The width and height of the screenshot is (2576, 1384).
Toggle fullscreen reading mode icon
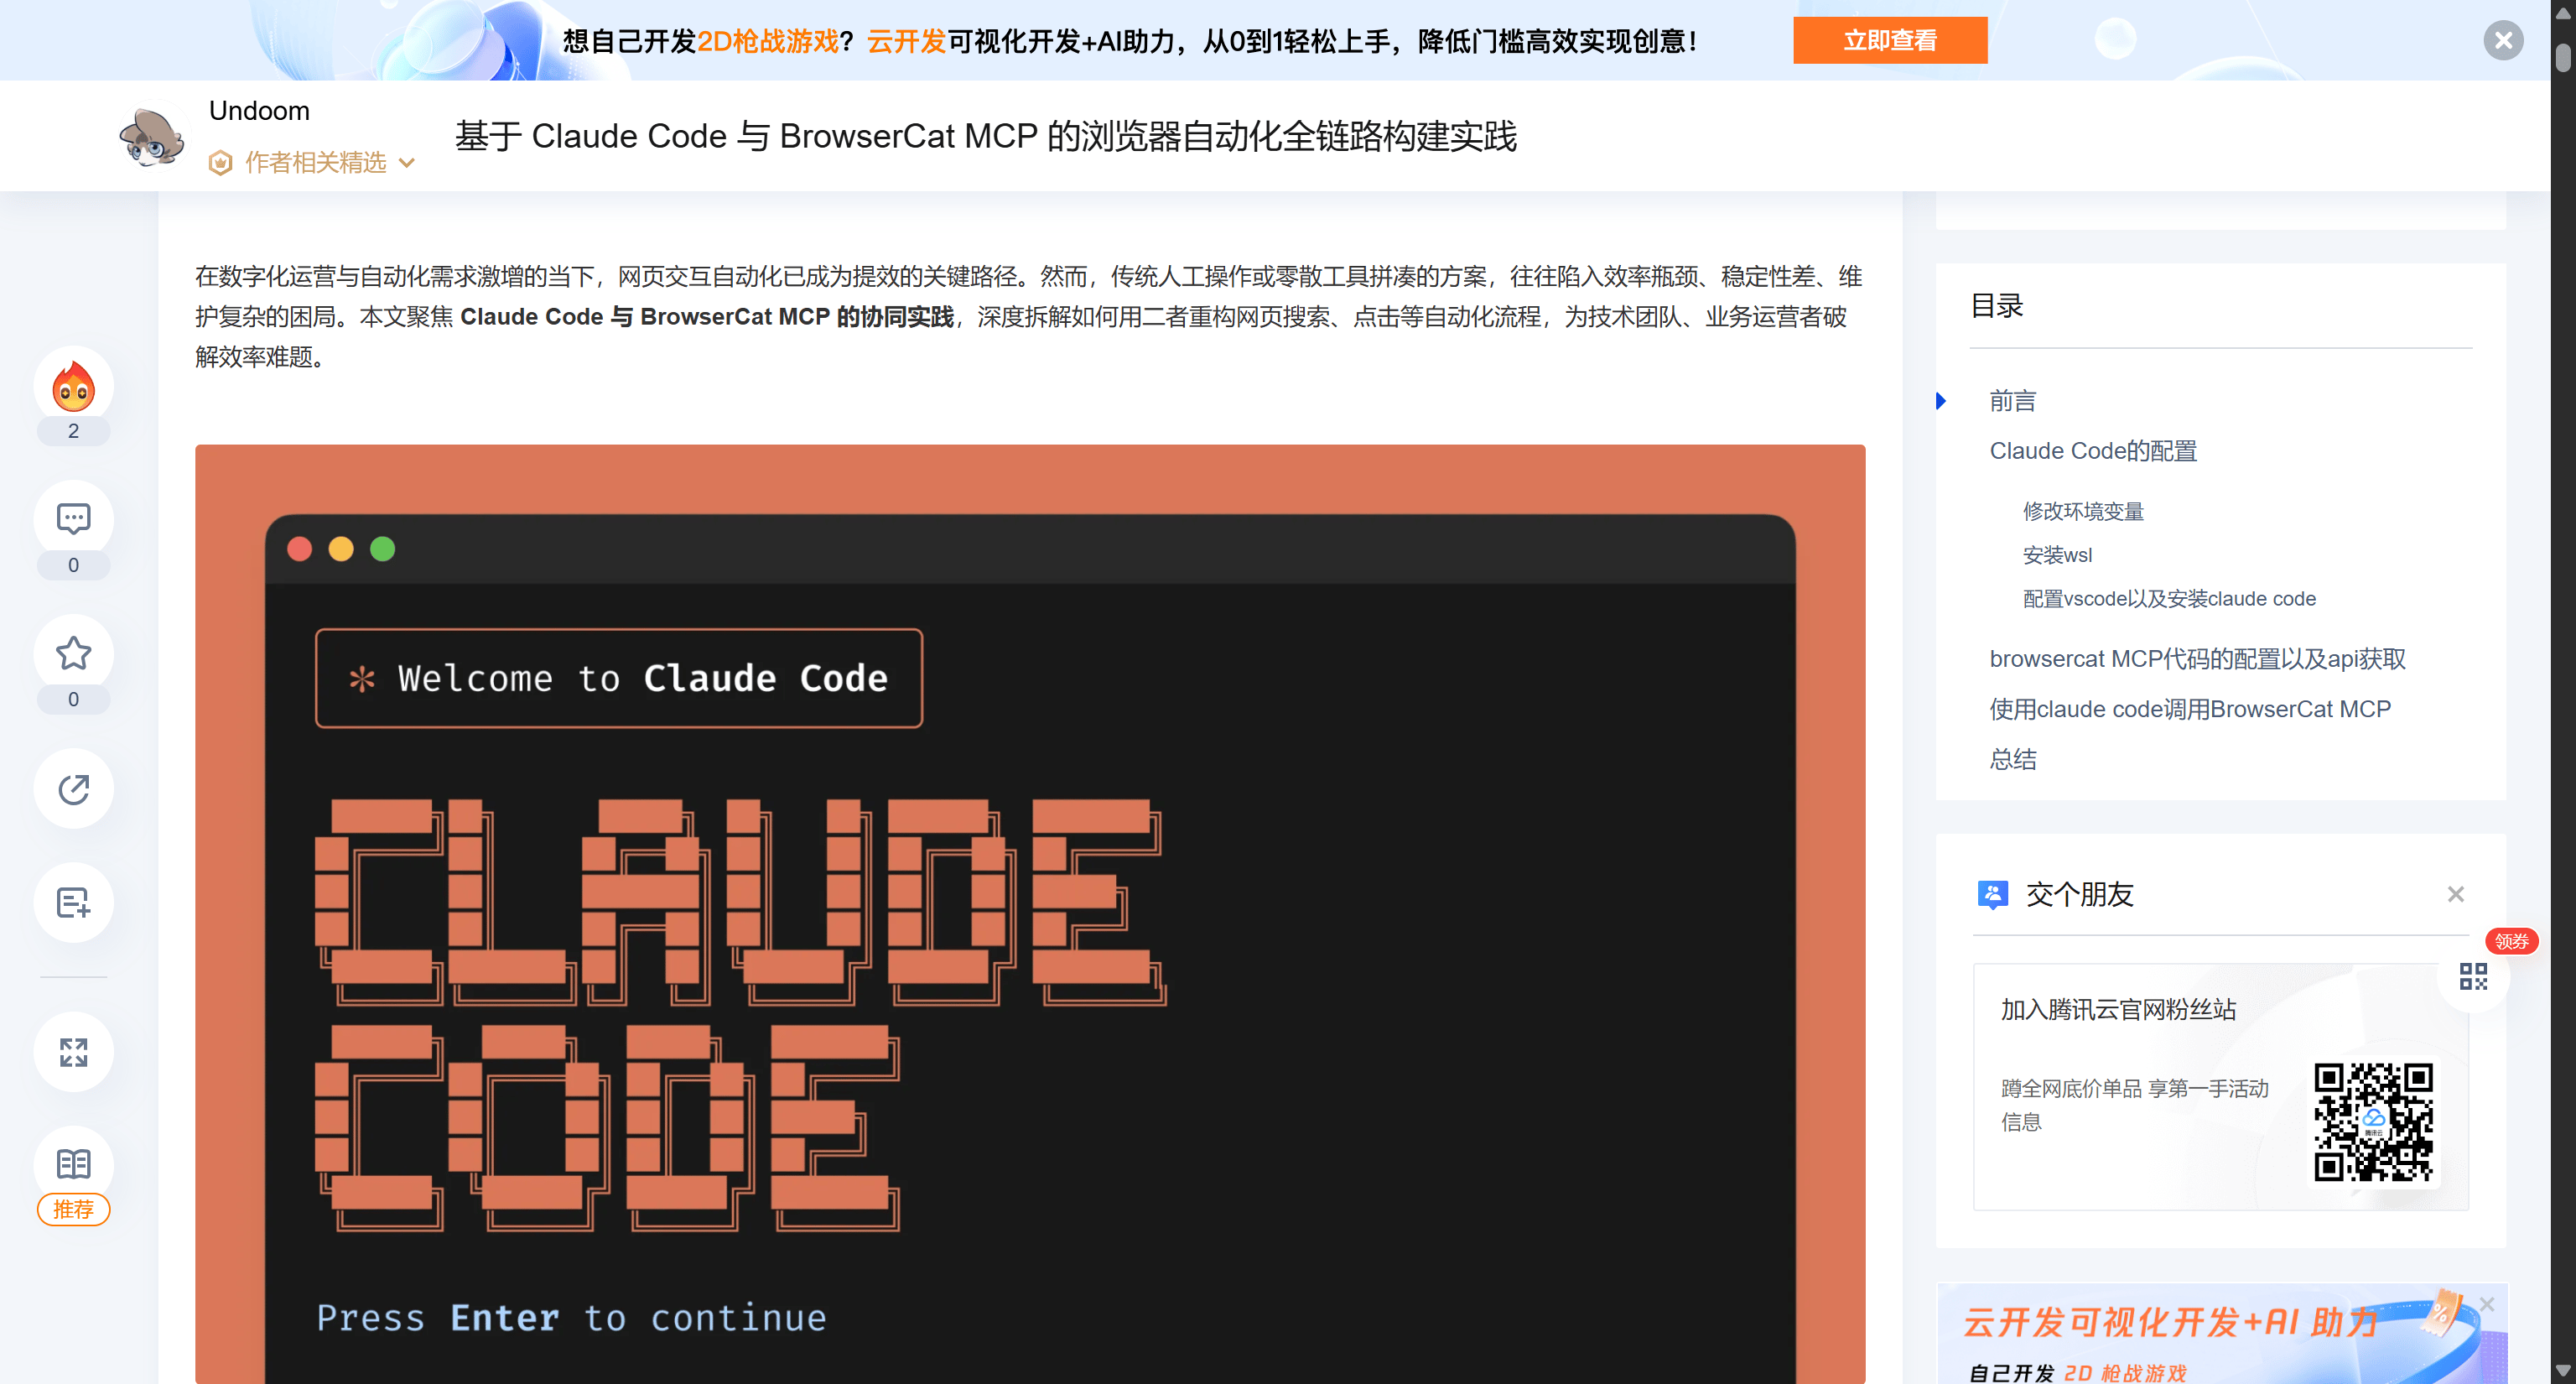tap(73, 1051)
